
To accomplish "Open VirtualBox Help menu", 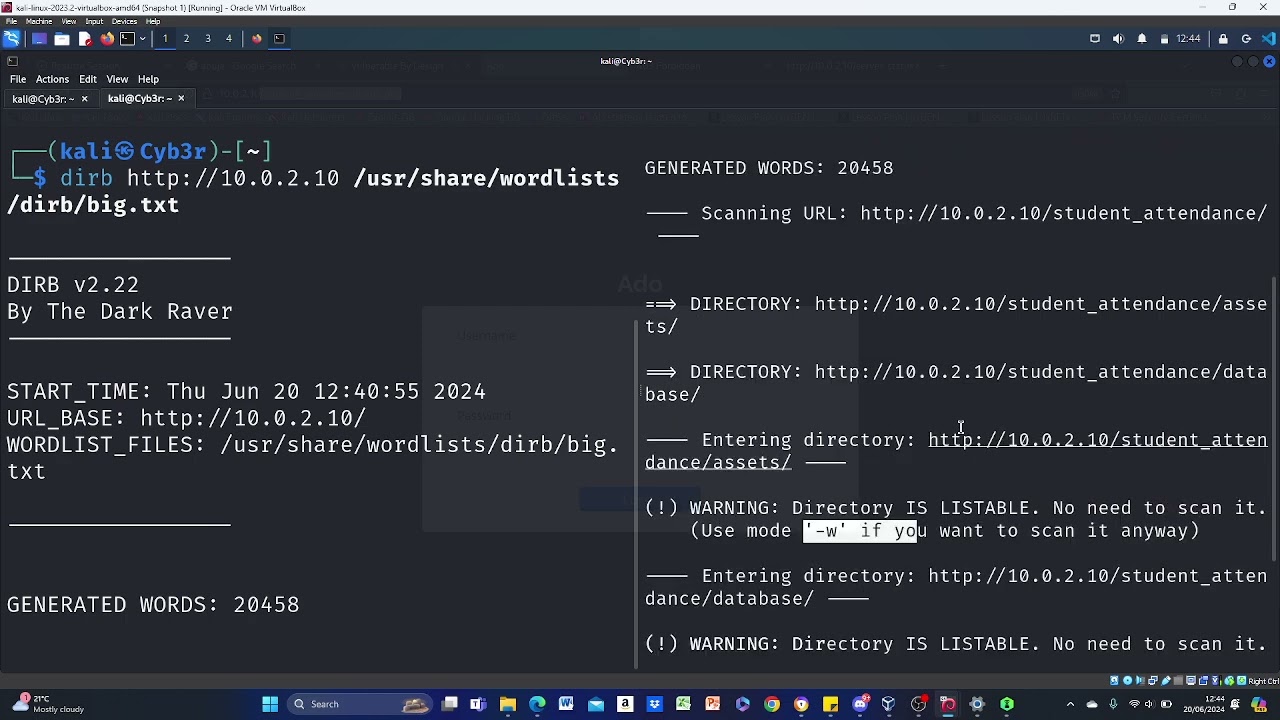I will pos(155,21).
